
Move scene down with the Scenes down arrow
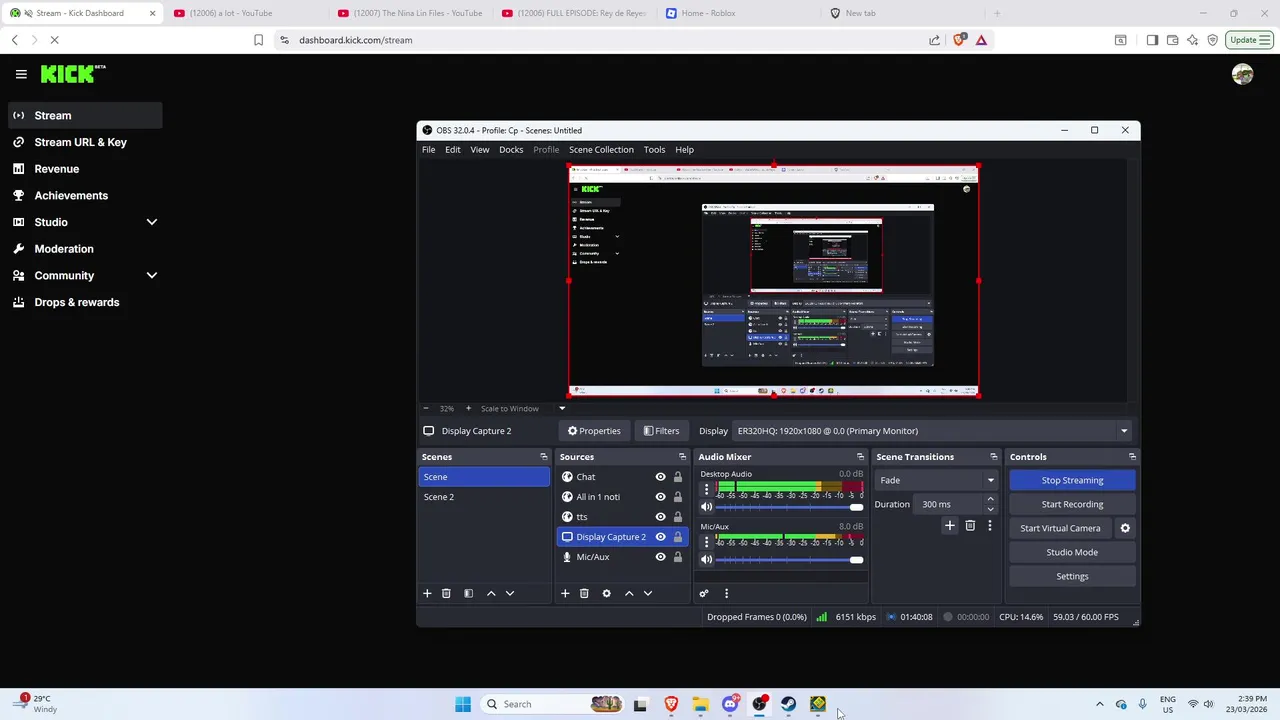click(x=510, y=593)
